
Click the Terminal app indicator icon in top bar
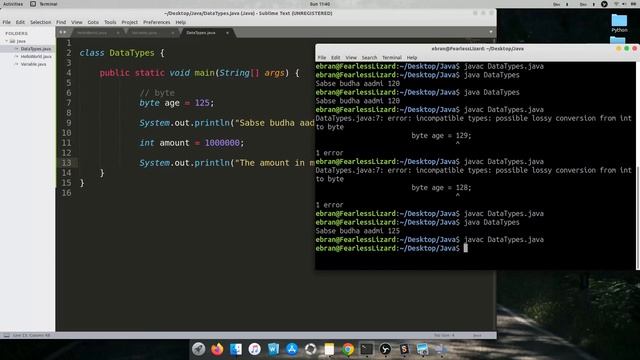tap(33, 4)
